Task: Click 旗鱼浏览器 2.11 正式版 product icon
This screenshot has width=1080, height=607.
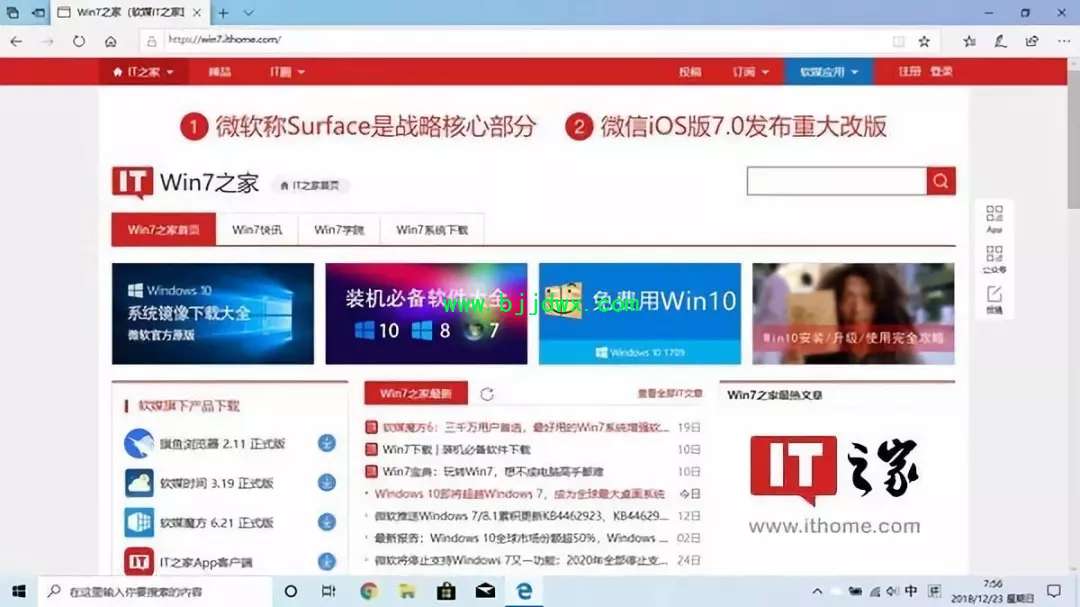Action: pyautogui.click(x=138, y=443)
